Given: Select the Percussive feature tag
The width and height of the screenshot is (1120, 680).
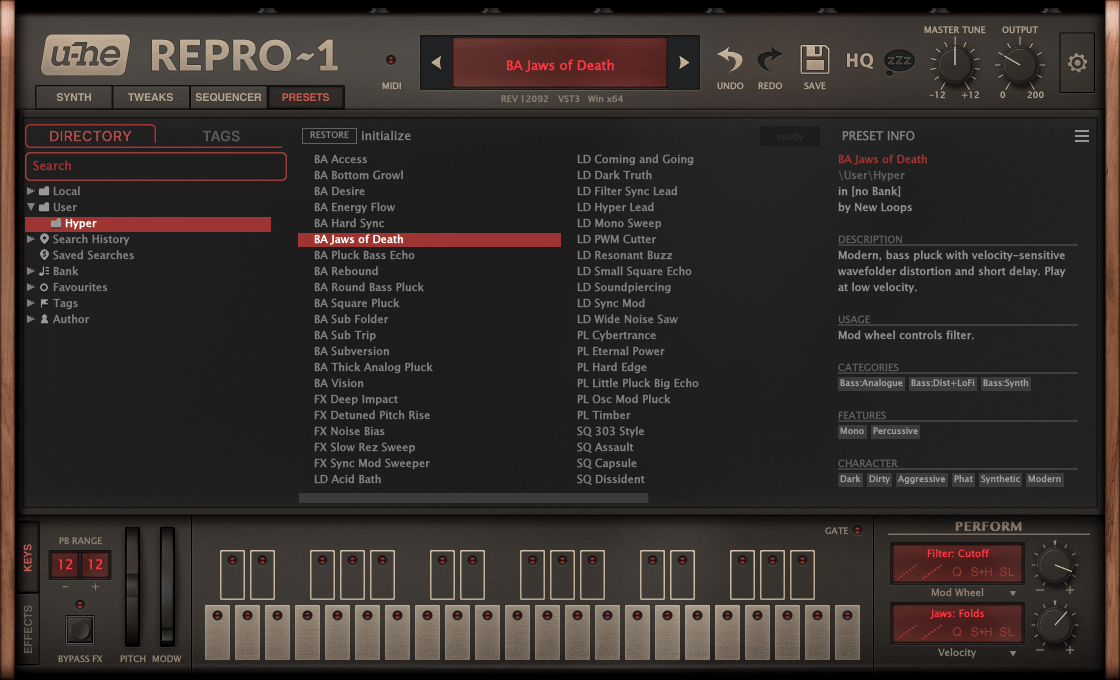Looking at the screenshot, I should (x=895, y=431).
